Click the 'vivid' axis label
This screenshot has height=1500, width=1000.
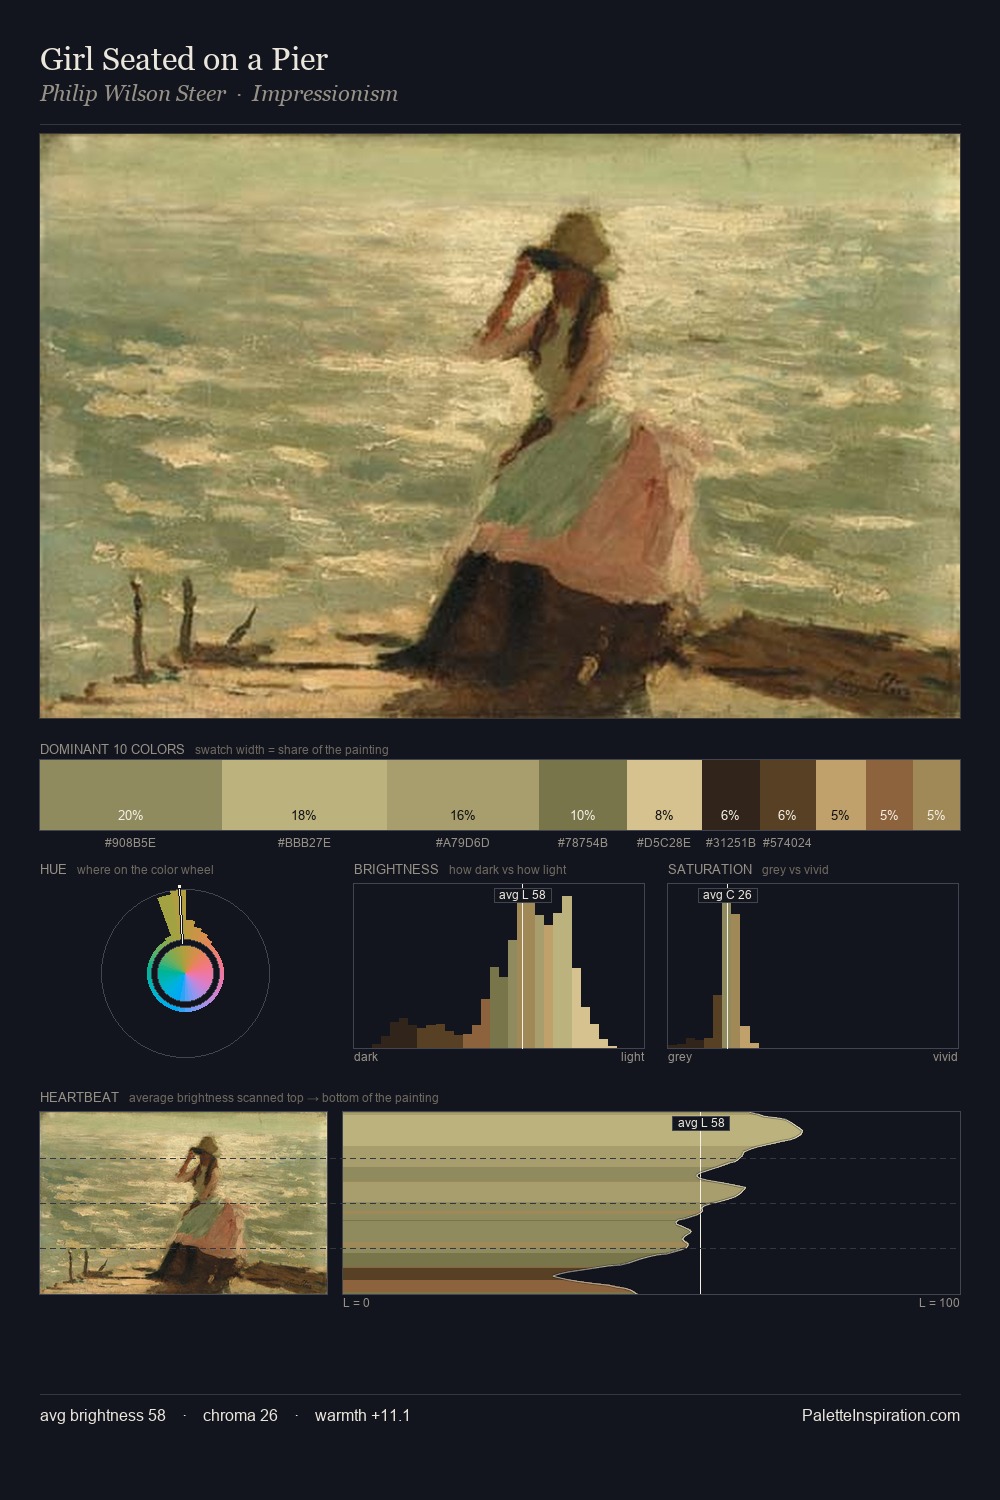[945, 1057]
